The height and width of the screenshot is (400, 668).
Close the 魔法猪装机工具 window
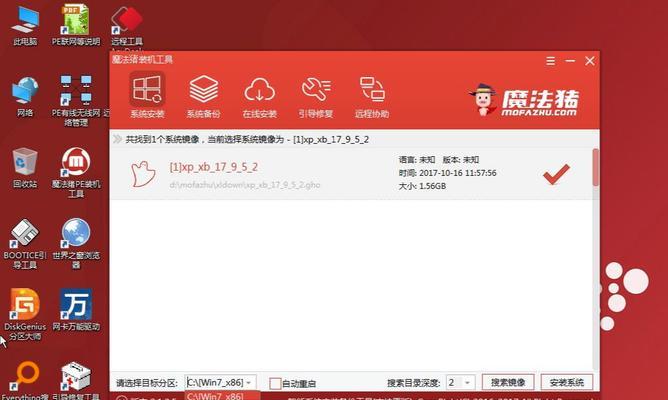coord(590,61)
